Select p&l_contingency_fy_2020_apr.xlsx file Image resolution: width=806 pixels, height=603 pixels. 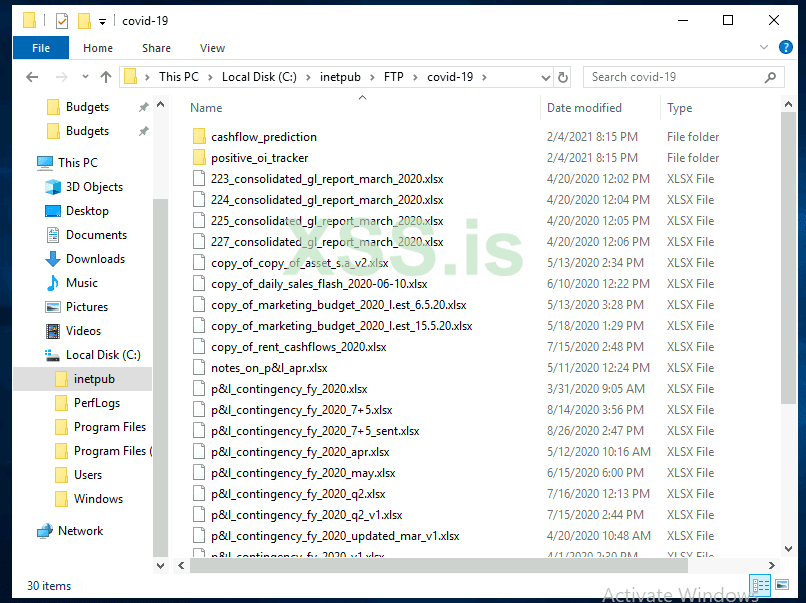coord(300,452)
